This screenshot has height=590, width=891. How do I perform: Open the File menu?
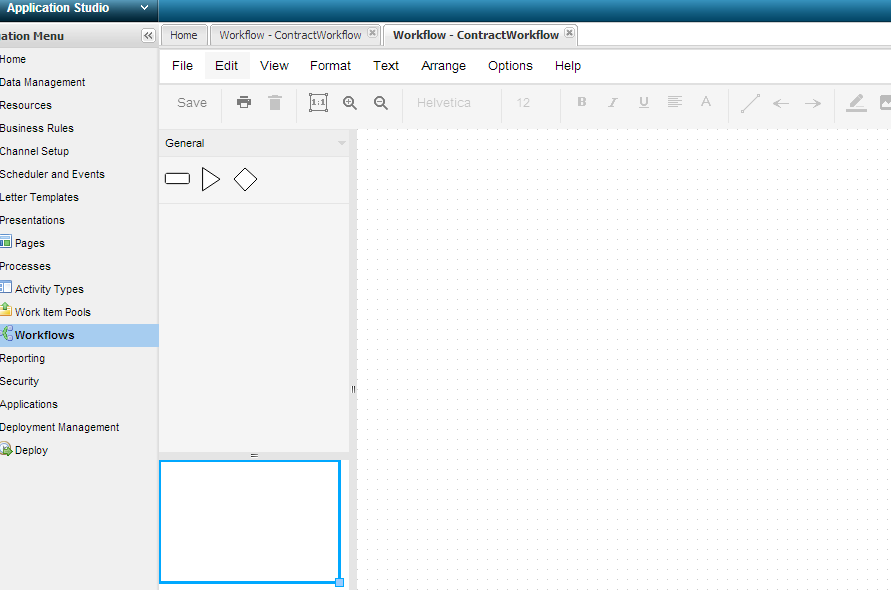[182, 66]
